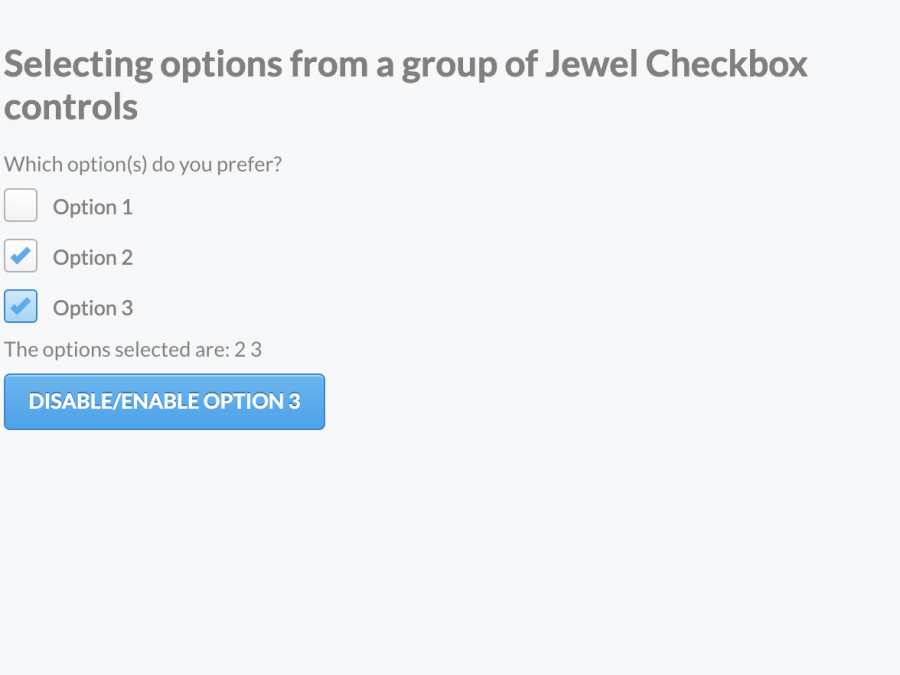Uncheck the Option 2 checkbox
This screenshot has width=900, height=675.
click(x=21, y=256)
